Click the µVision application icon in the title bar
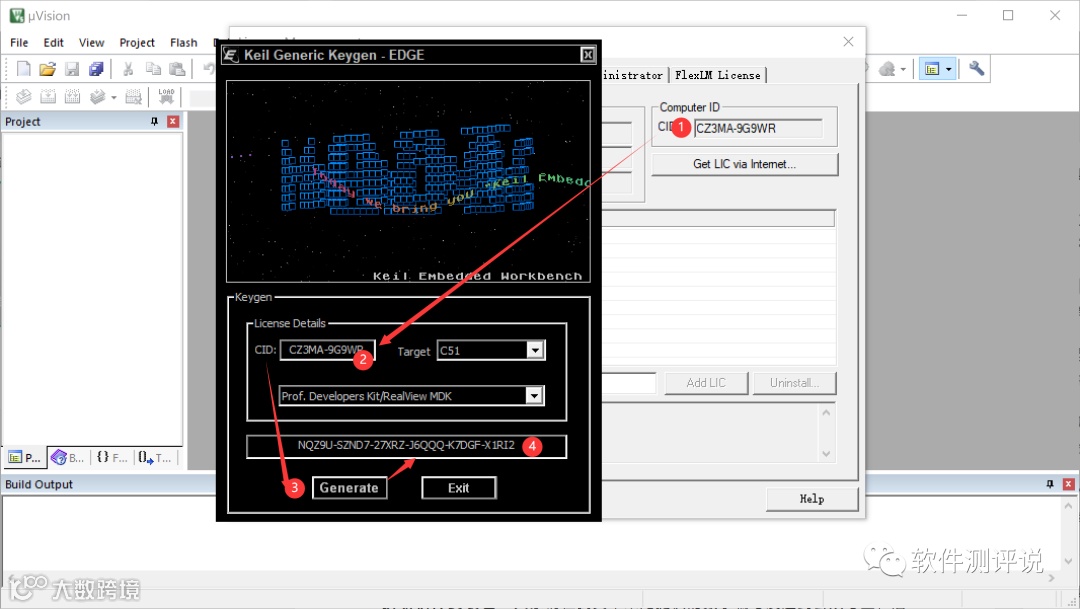 [17, 15]
